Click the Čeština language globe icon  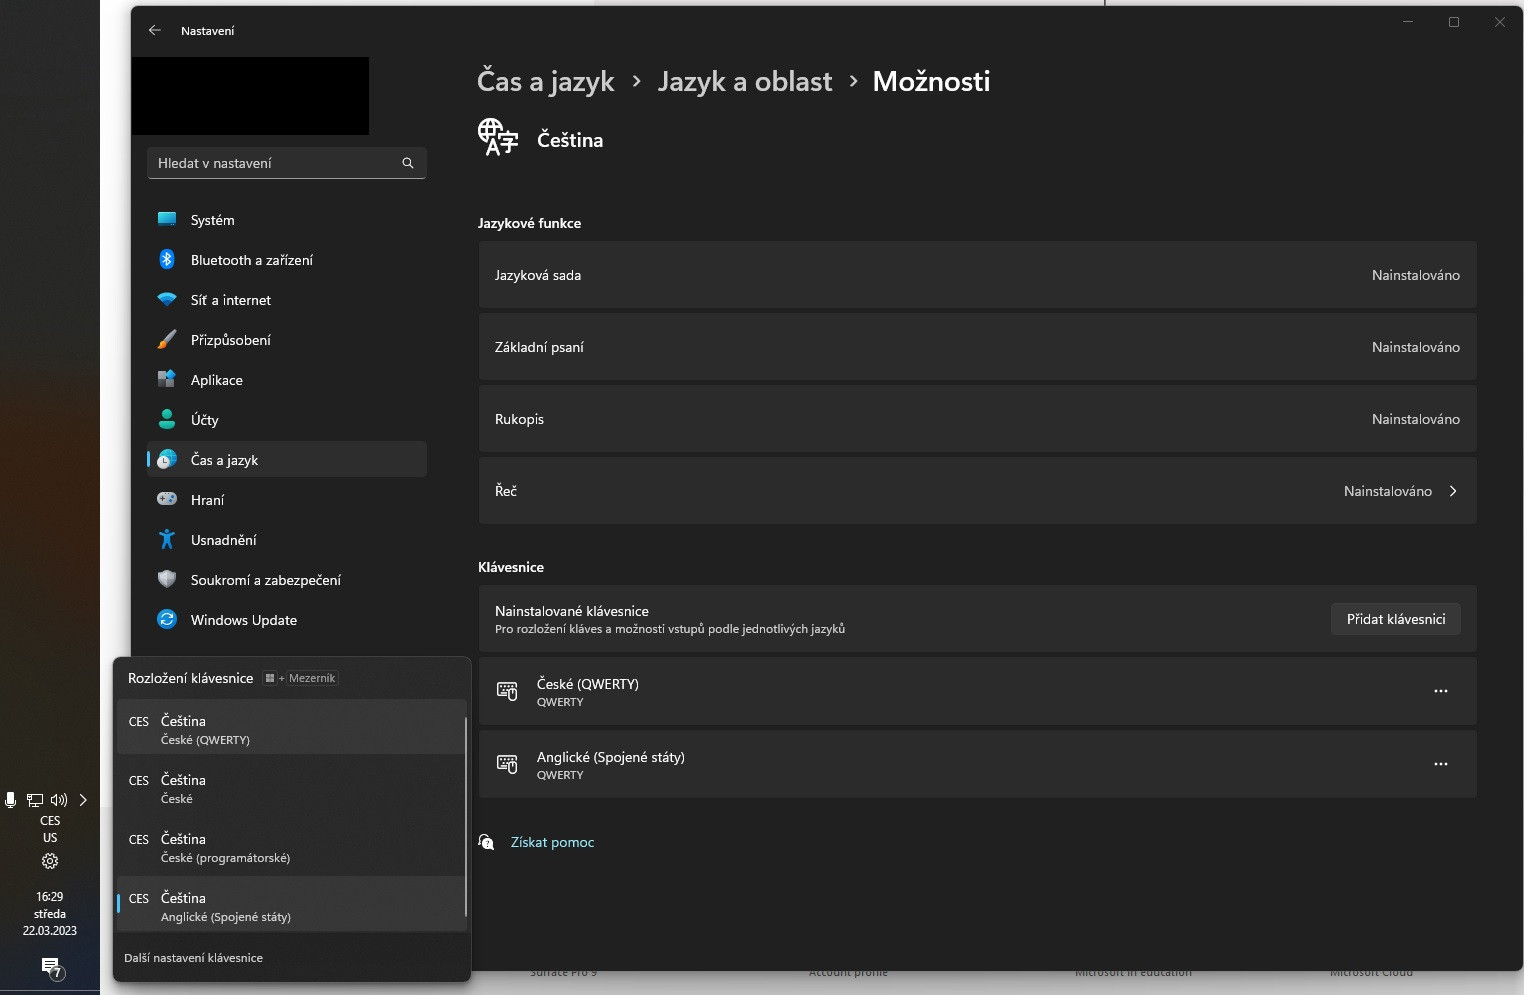[498, 138]
